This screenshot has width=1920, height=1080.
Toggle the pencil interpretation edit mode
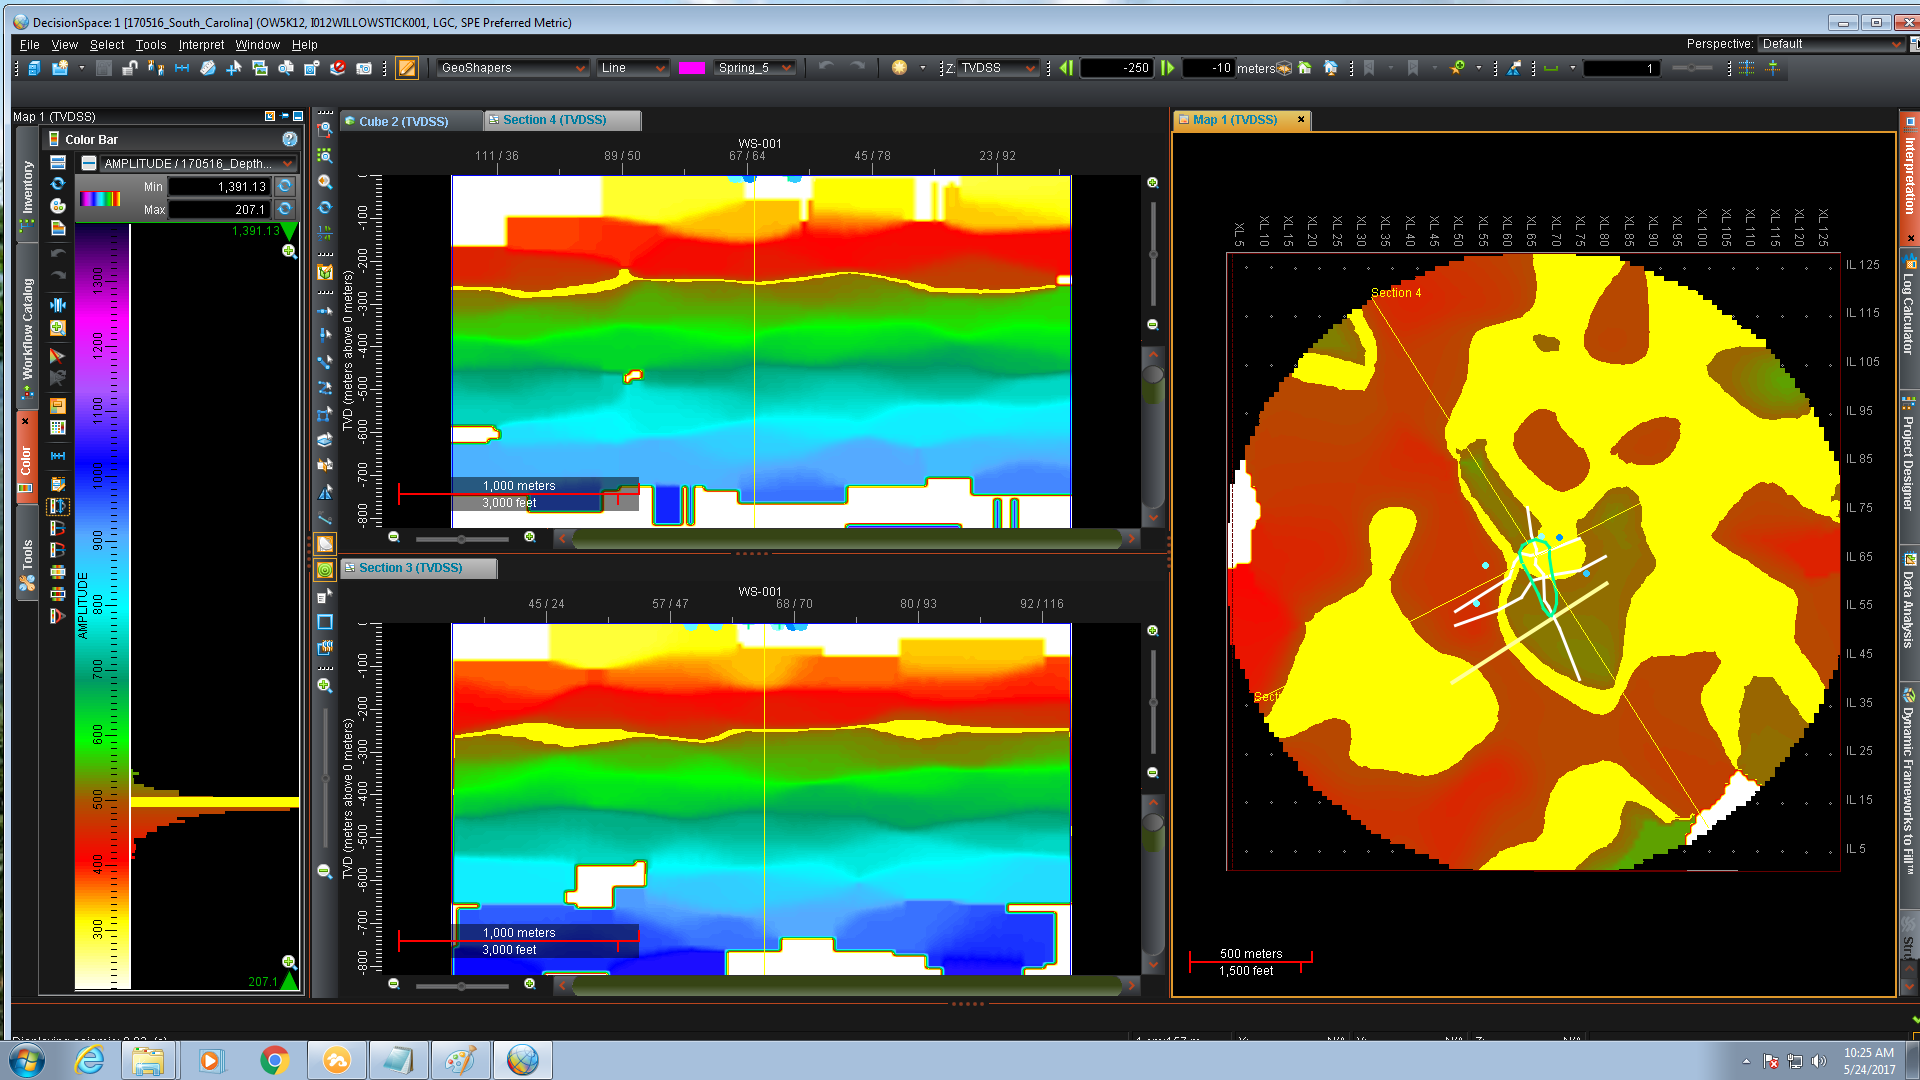(407, 68)
